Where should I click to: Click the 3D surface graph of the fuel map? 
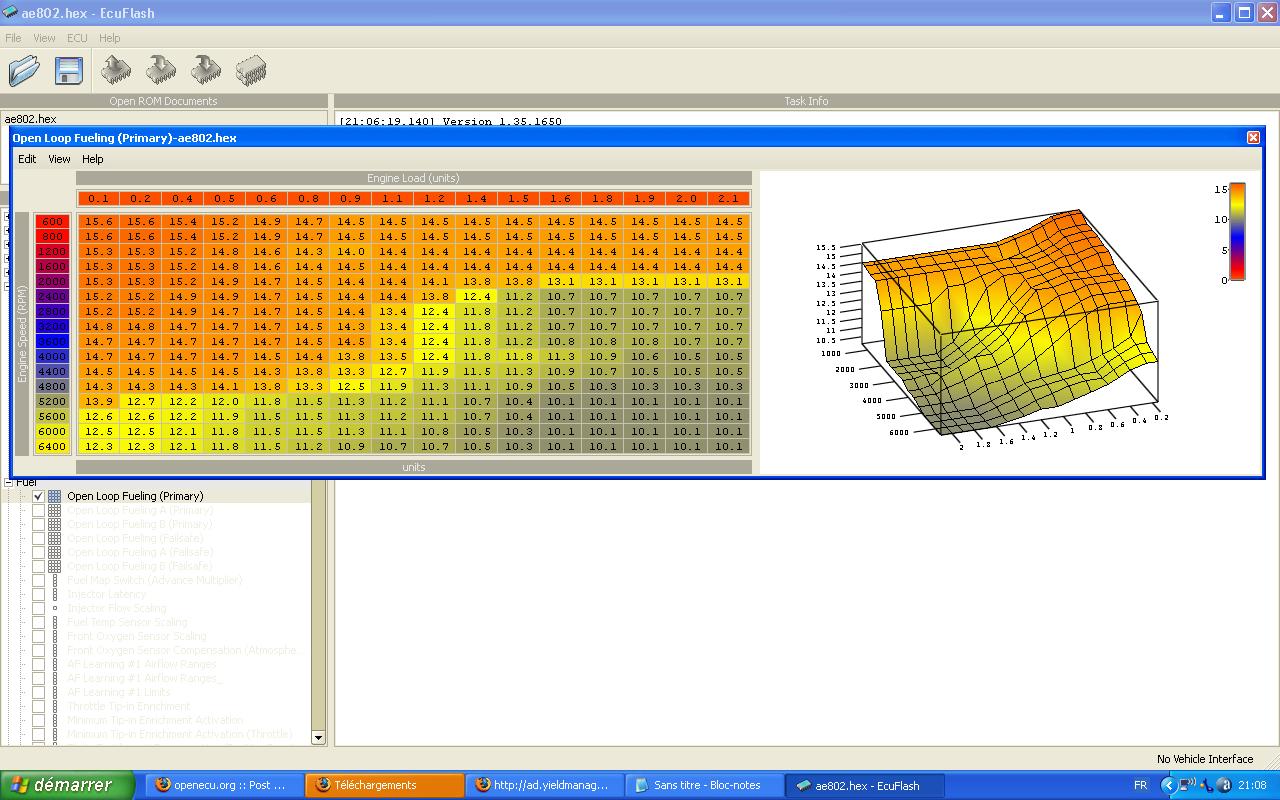(x=1010, y=325)
